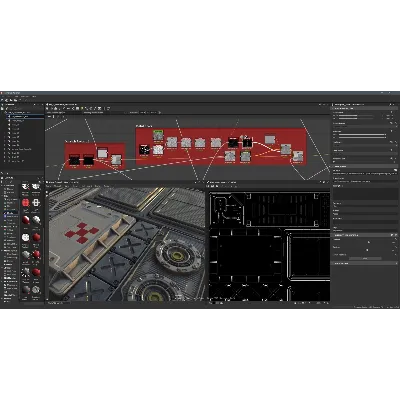The image size is (400, 400).
Task: Select white noise node below the top green-outlined node
Action: coord(158,150)
